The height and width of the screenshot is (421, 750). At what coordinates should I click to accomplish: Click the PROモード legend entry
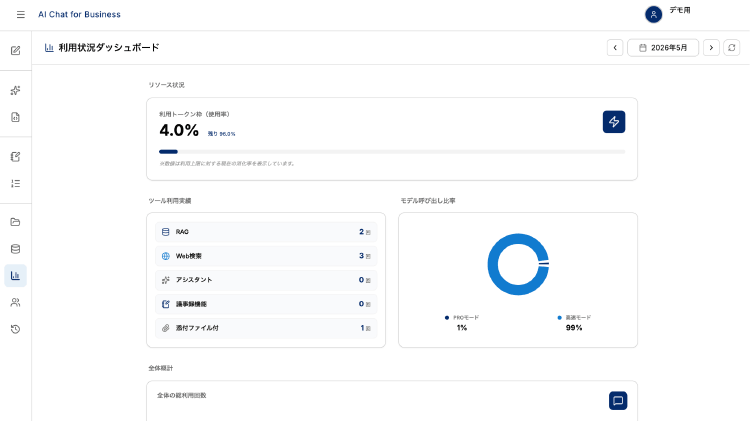pos(462,318)
